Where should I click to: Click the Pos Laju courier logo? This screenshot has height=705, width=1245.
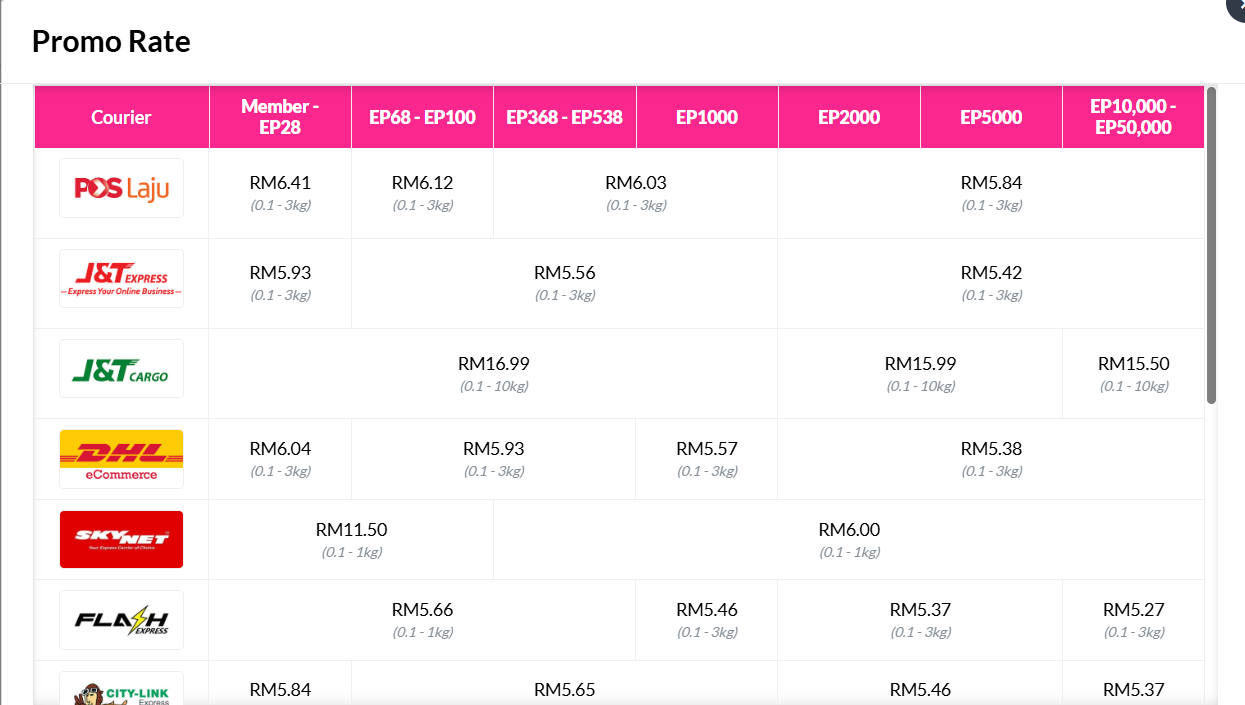(121, 188)
